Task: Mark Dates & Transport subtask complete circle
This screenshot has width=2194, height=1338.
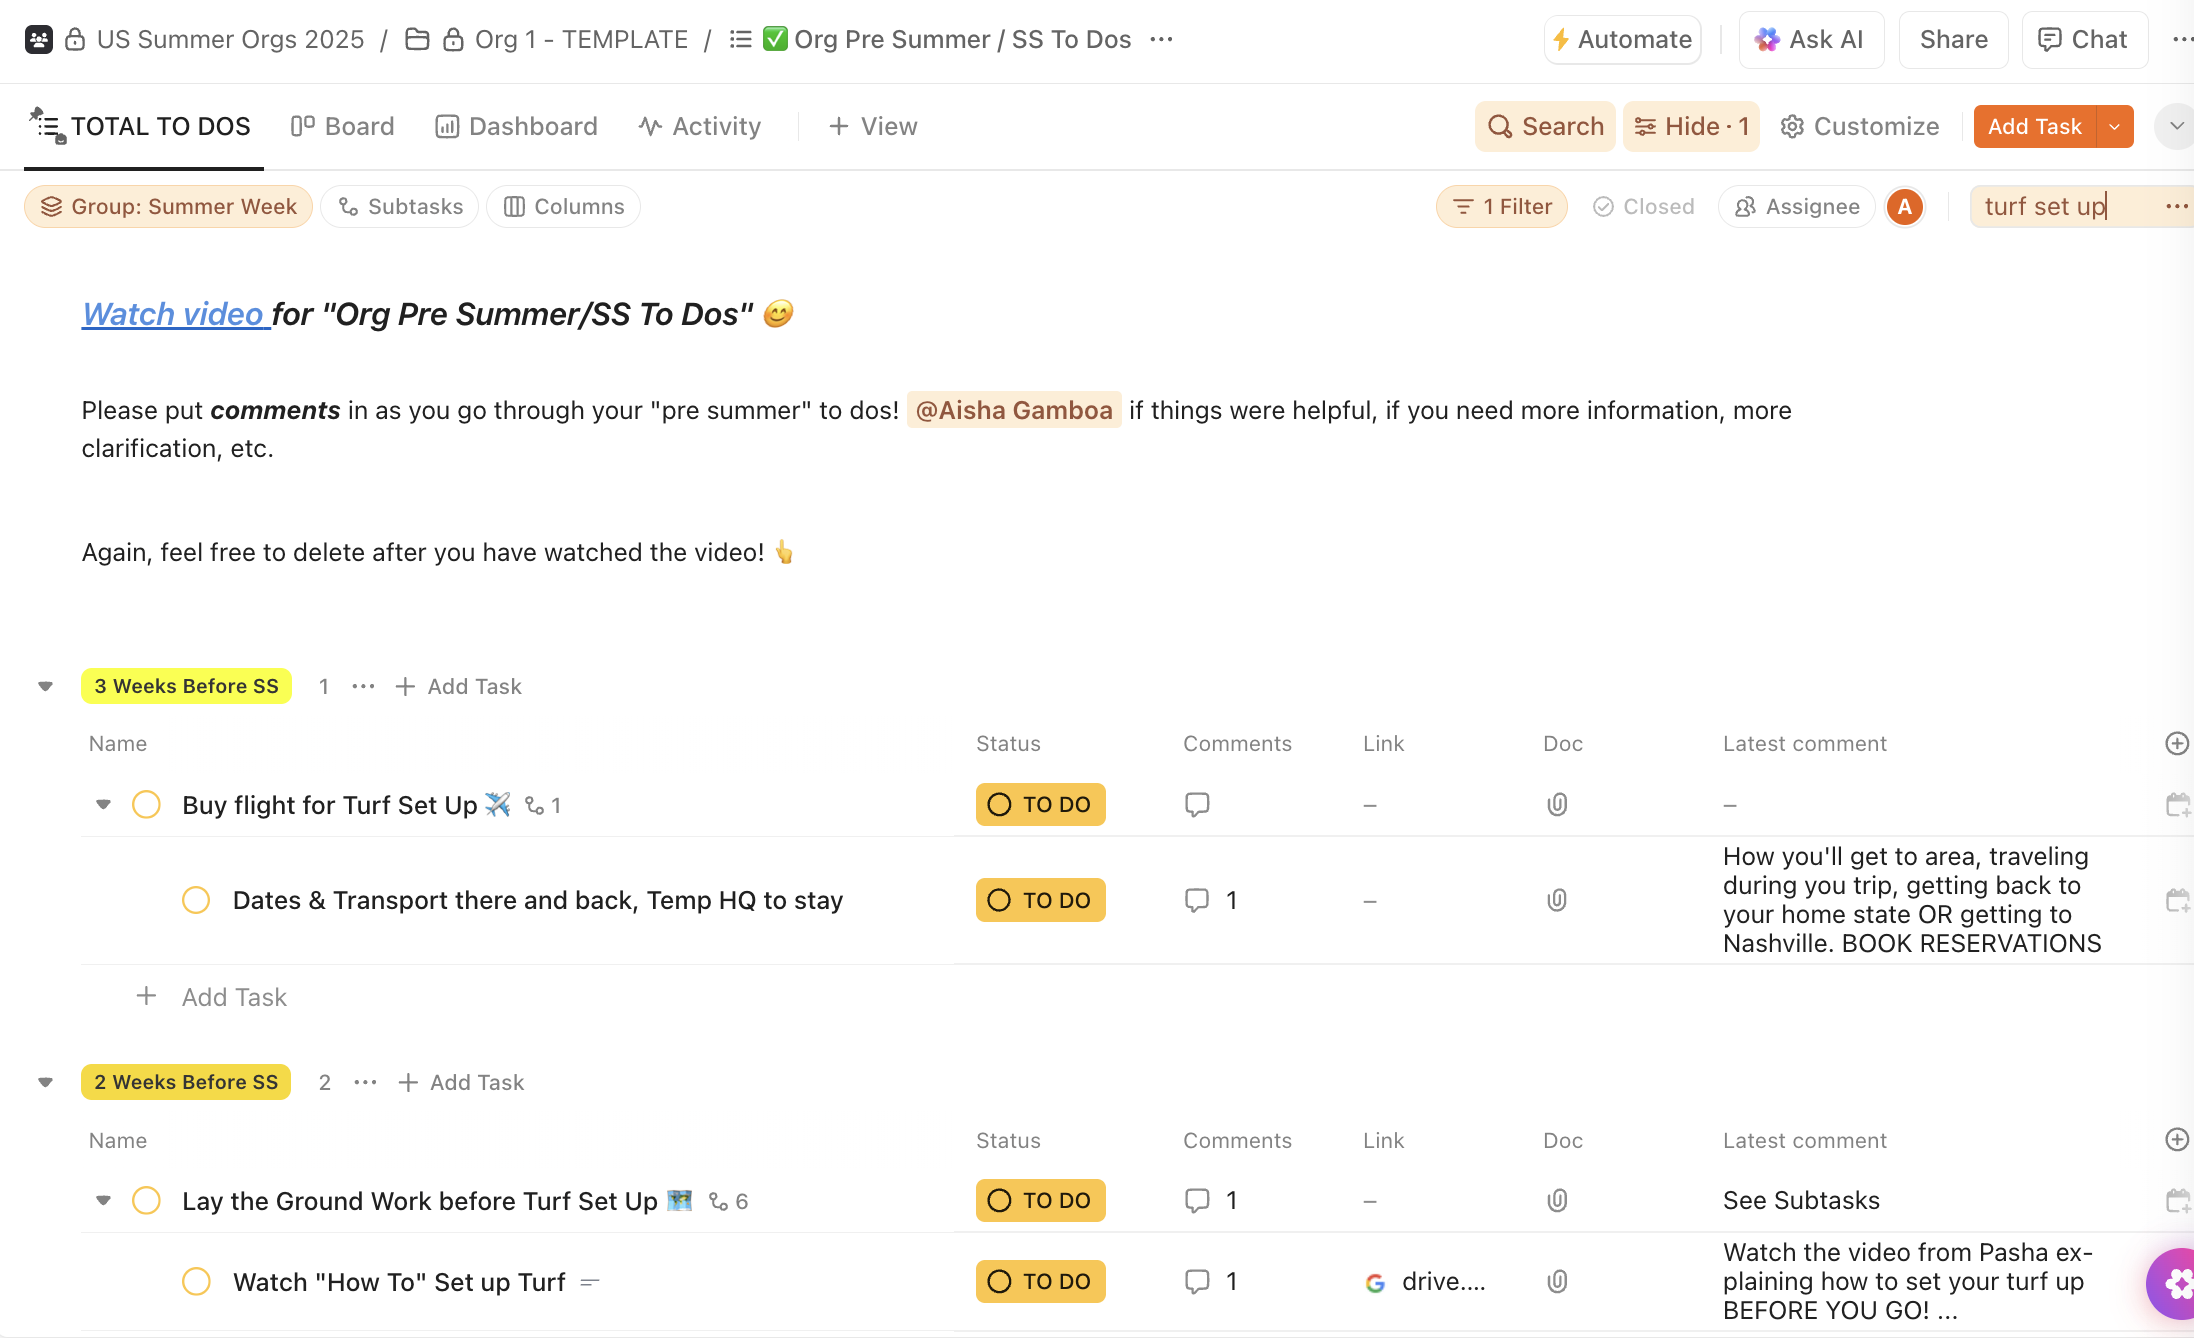Action: (x=196, y=901)
